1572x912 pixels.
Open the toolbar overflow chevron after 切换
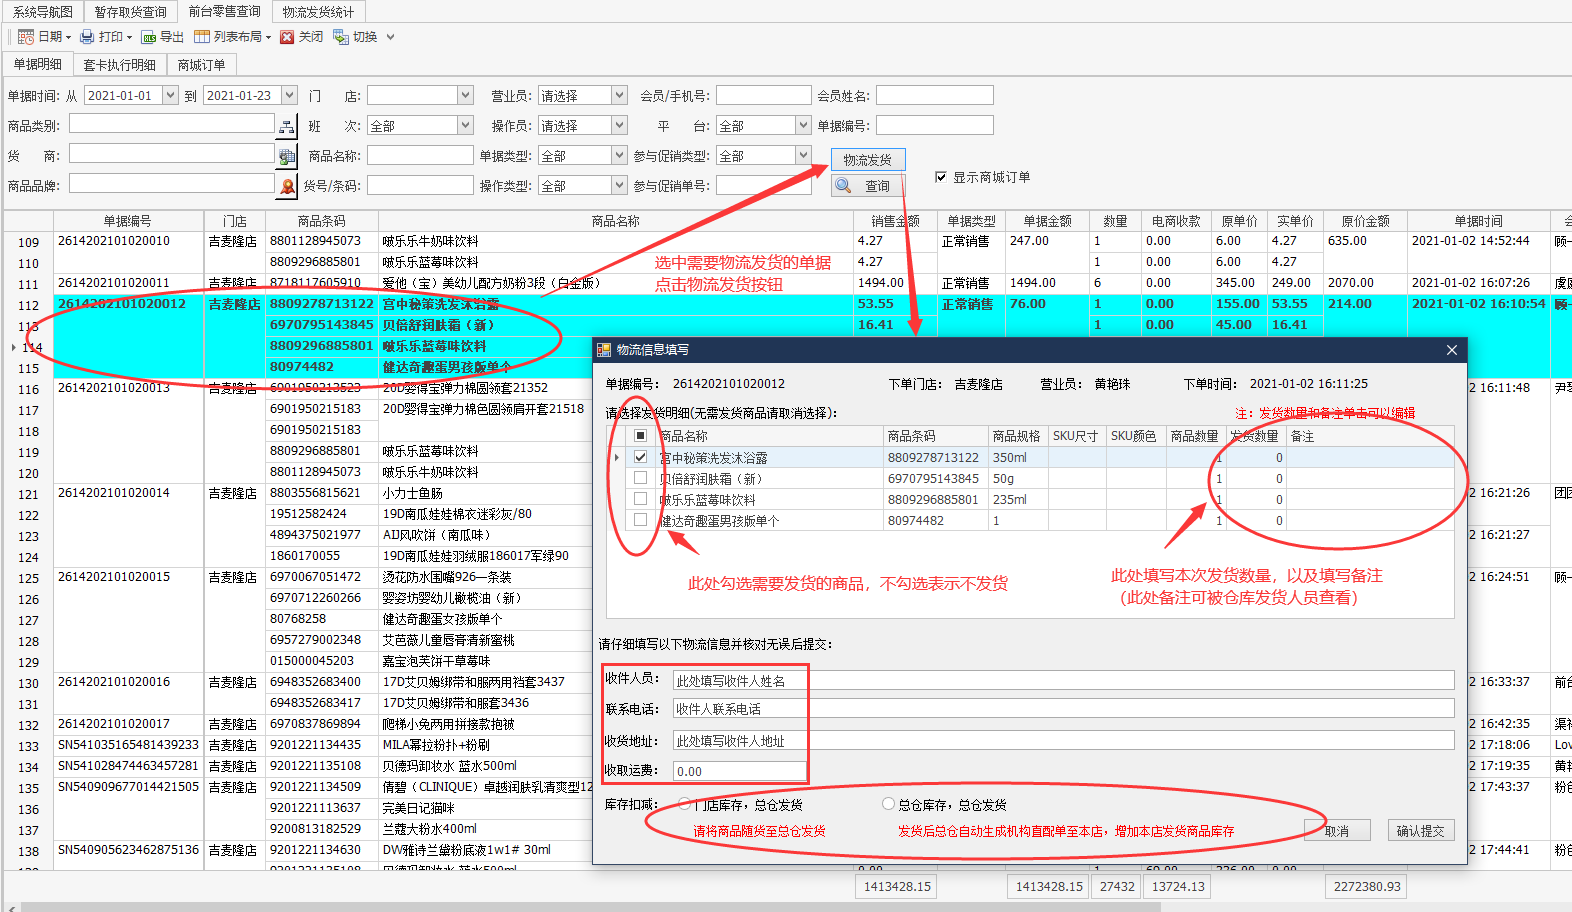click(x=390, y=37)
